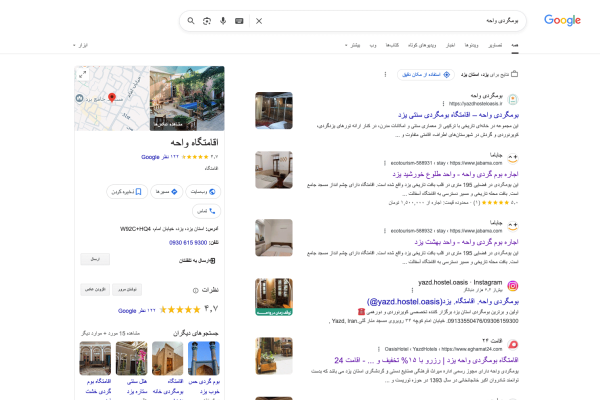This screenshot has width=600, height=400.
Task: Click the eghamat24 site favicon
Action: click(513, 344)
